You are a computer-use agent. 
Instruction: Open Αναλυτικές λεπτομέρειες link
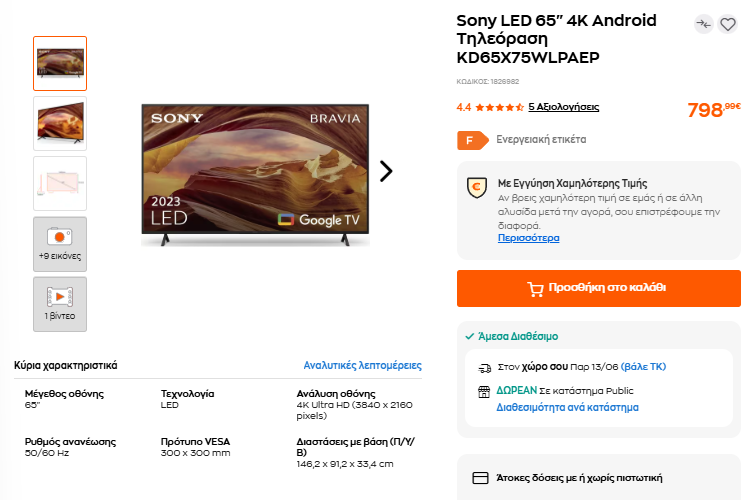click(x=362, y=366)
